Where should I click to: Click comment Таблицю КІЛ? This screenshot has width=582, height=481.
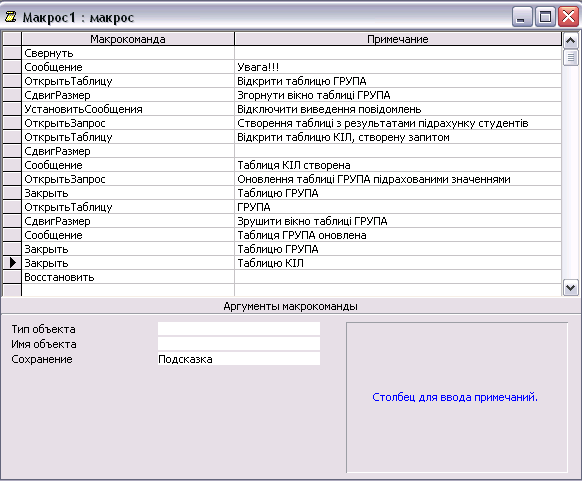pos(398,263)
